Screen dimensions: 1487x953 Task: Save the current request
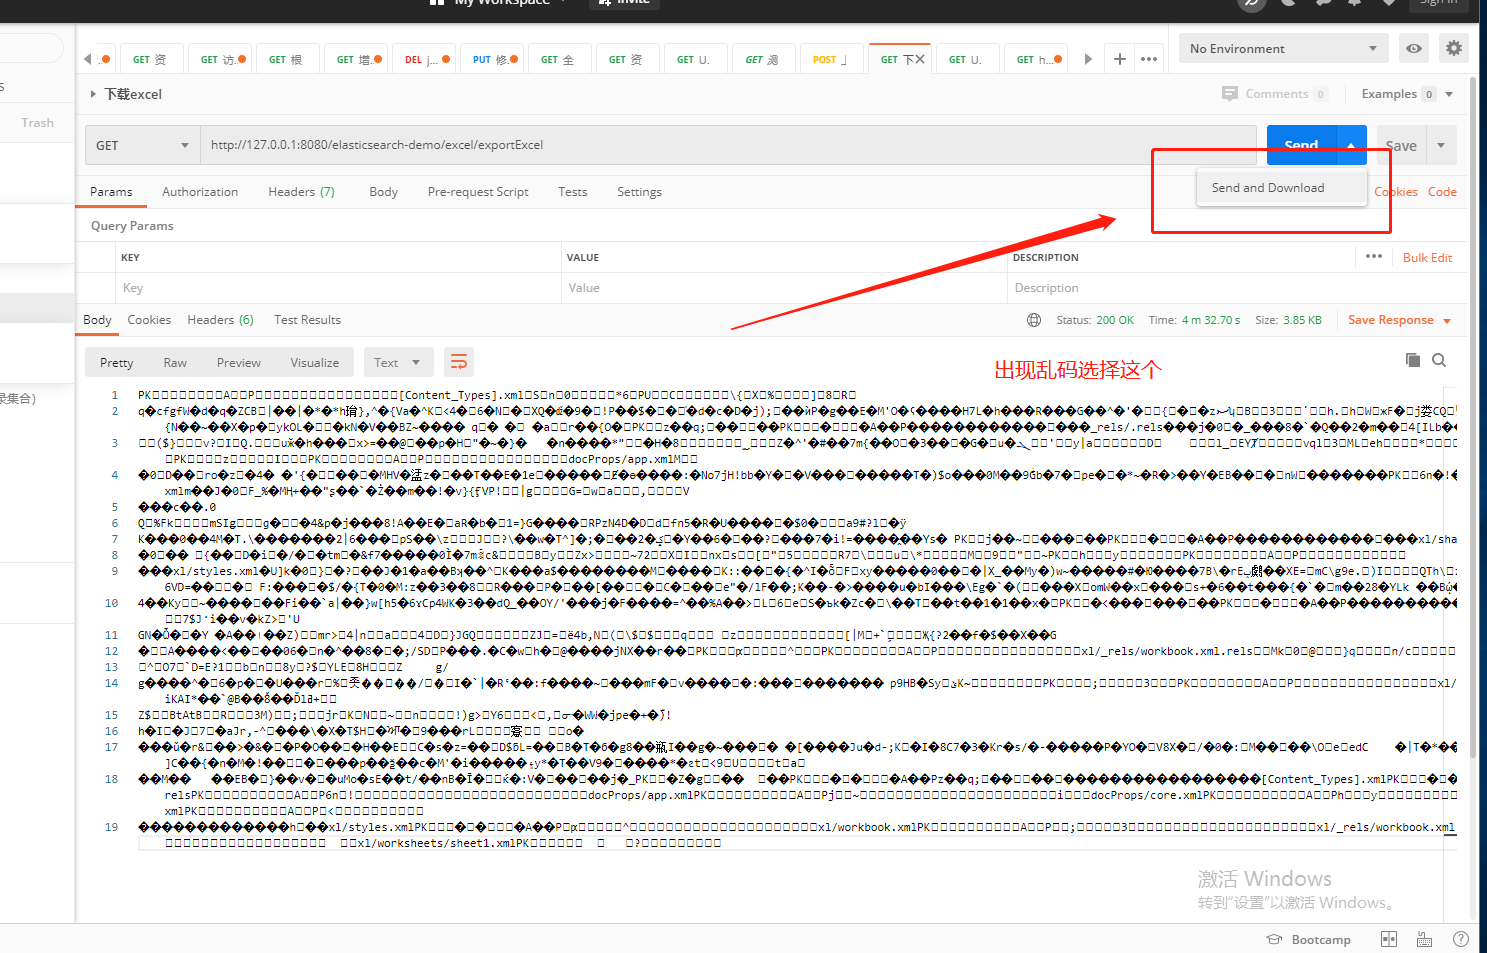(1401, 146)
